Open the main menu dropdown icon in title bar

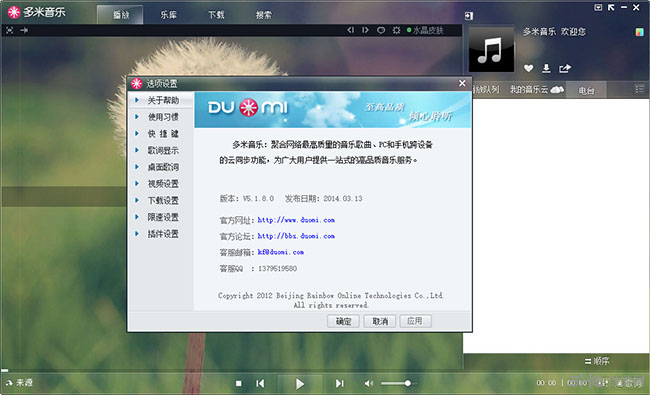coord(598,7)
